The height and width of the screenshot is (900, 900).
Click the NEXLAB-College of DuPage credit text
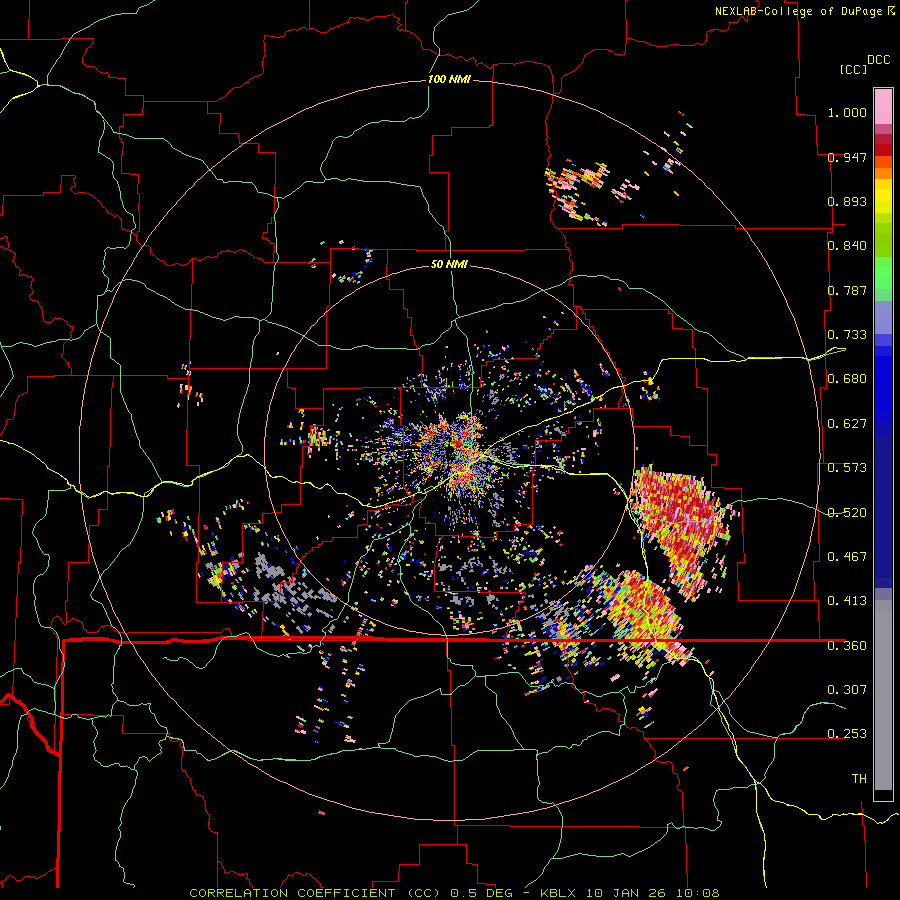coord(804,11)
